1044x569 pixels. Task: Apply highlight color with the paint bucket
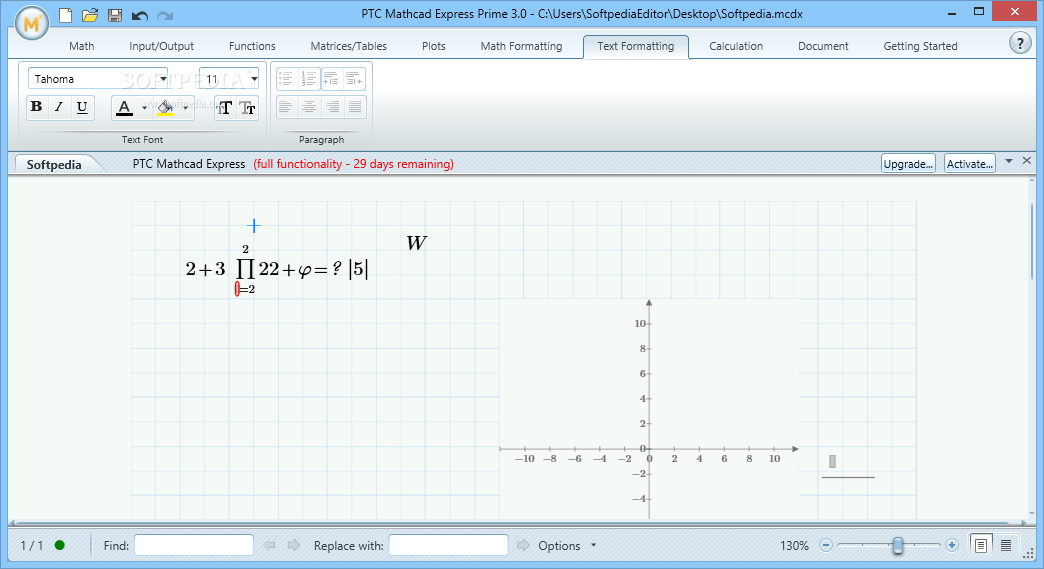tap(166, 108)
